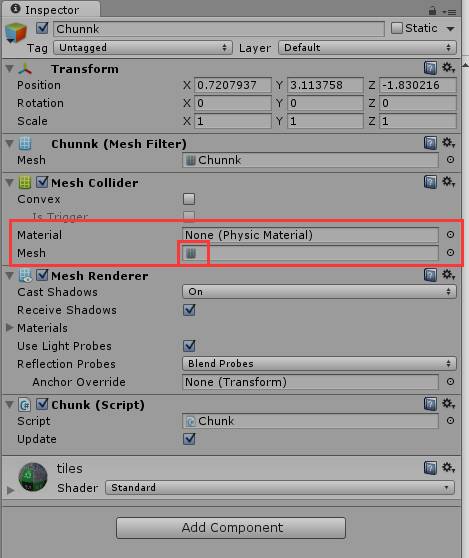This screenshot has width=469, height=558.
Task: Open the Shader dropdown showing Standard
Action: pyautogui.click(x=280, y=488)
